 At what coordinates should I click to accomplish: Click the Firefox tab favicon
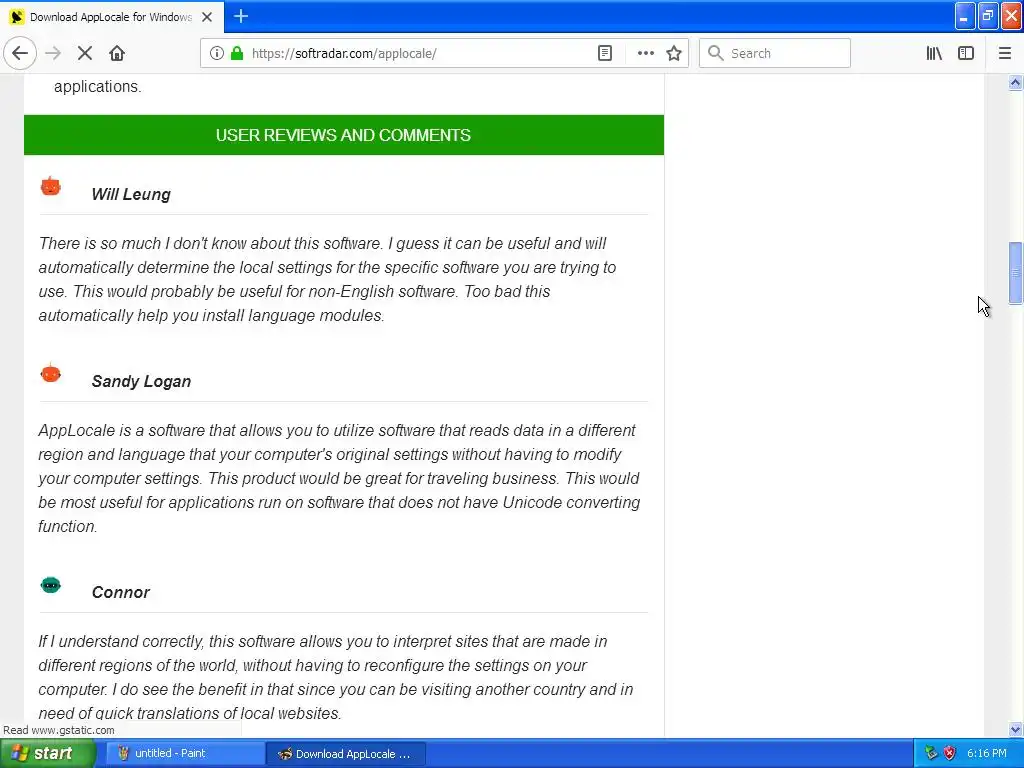[x=17, y=17]
